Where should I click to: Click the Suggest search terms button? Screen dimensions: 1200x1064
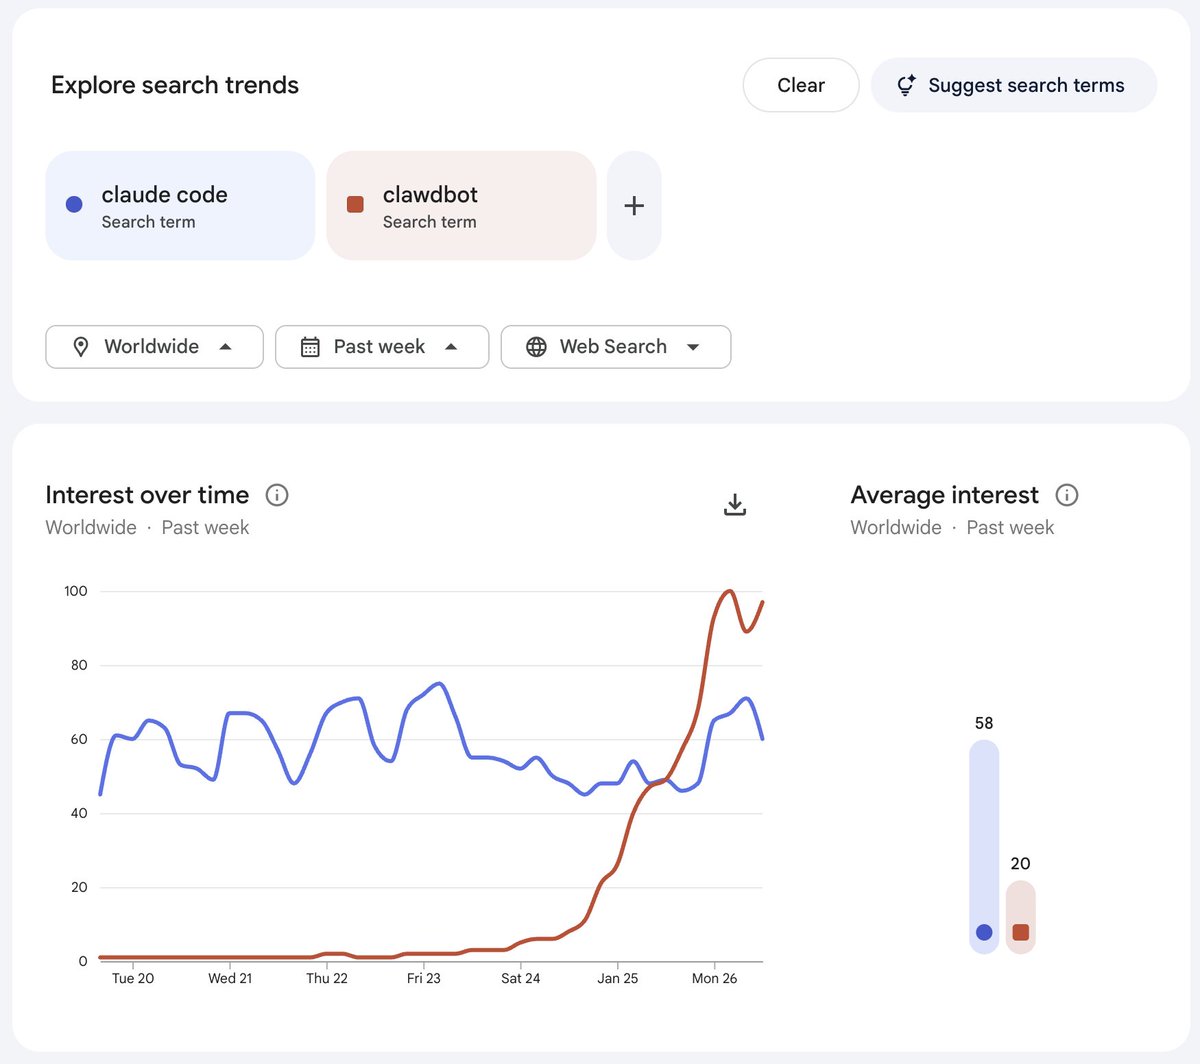pos(1013,85)
